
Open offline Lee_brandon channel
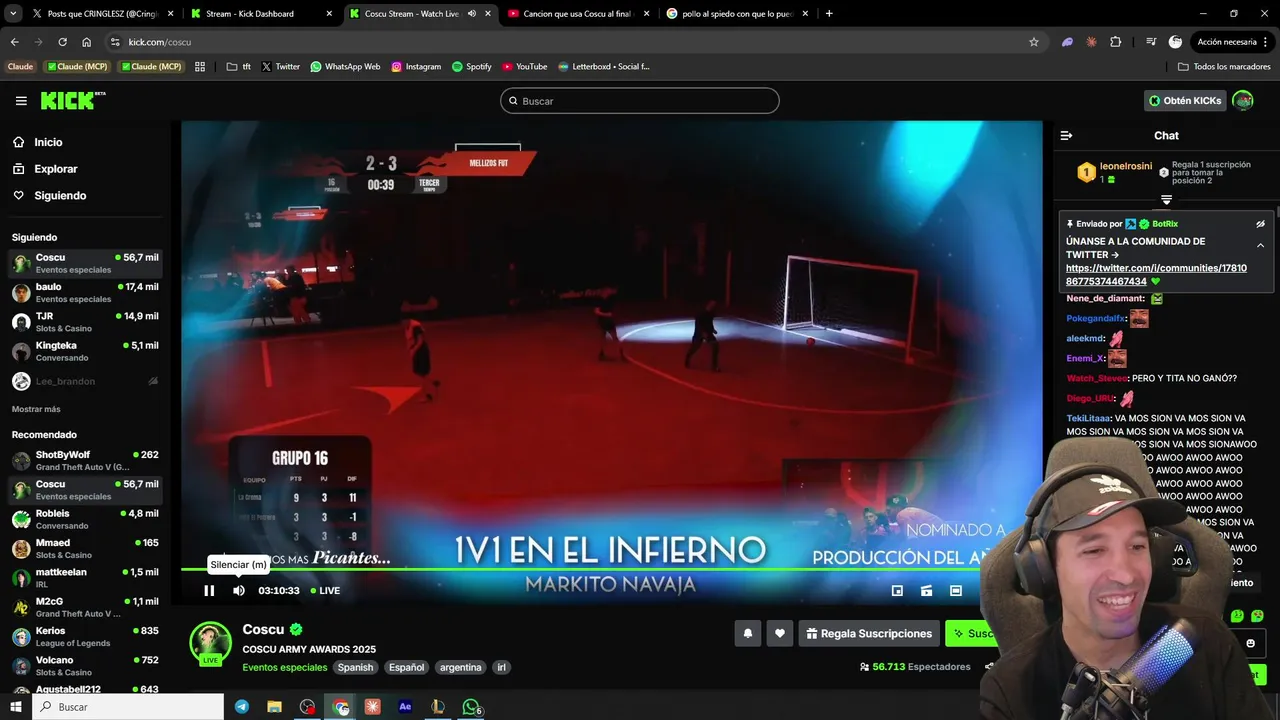pos(85,381)
